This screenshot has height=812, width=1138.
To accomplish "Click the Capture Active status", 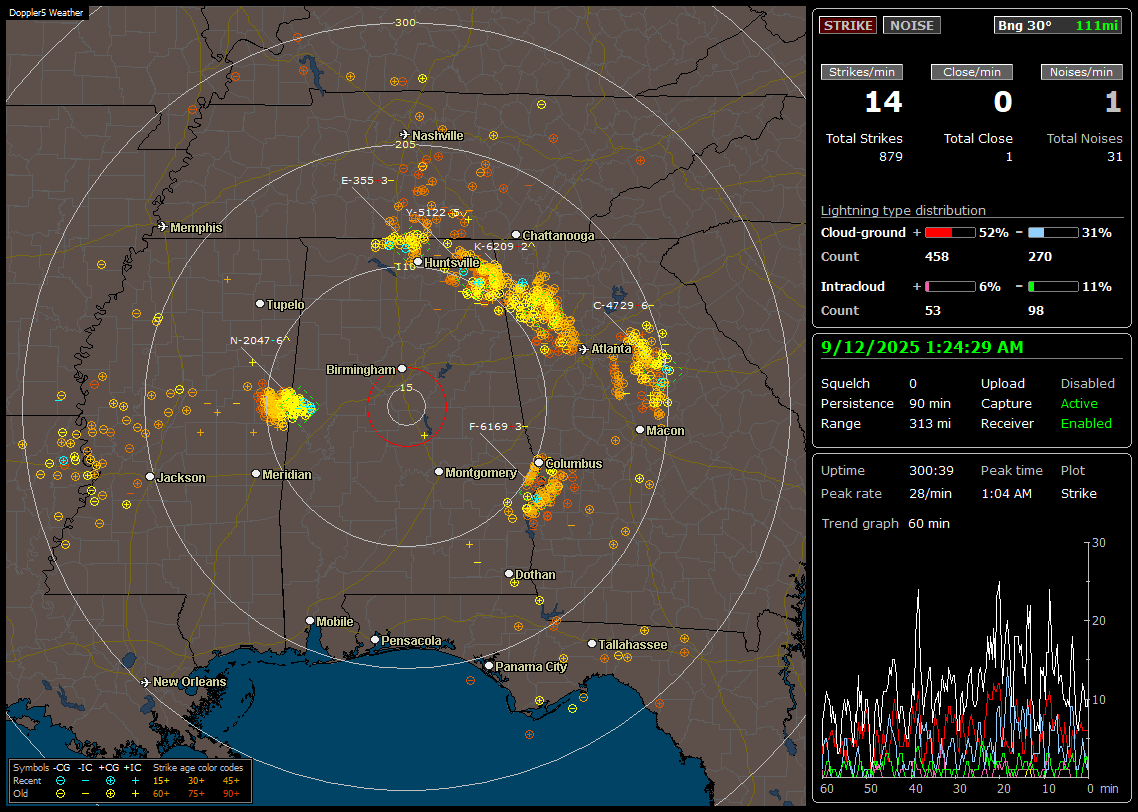I will pos(1079,403).
